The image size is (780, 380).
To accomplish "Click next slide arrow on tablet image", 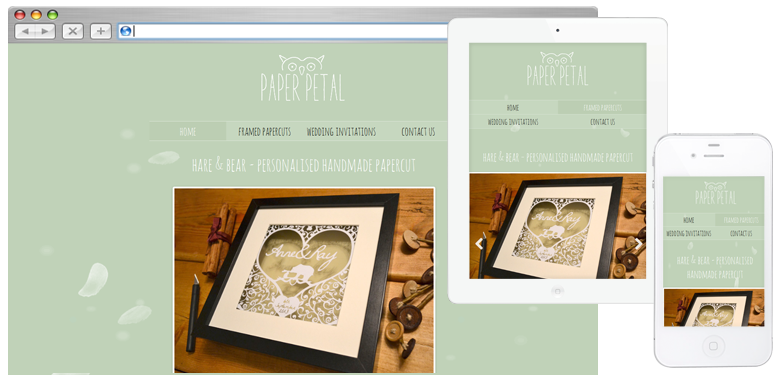I will click(x=638, y=244).
